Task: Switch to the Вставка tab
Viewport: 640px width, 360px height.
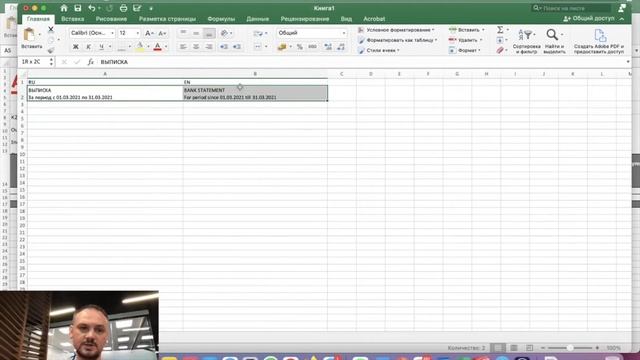Action: coord(73,19)
